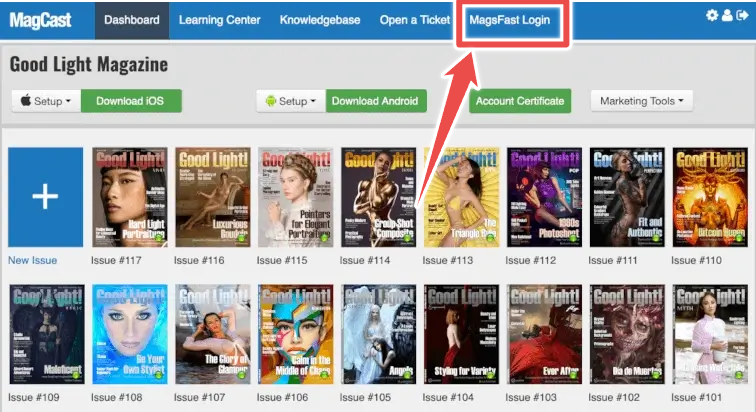Click MagsFast Login in navbar
The height and width of the screenshot is (412, 756).
tap(510, 20)
